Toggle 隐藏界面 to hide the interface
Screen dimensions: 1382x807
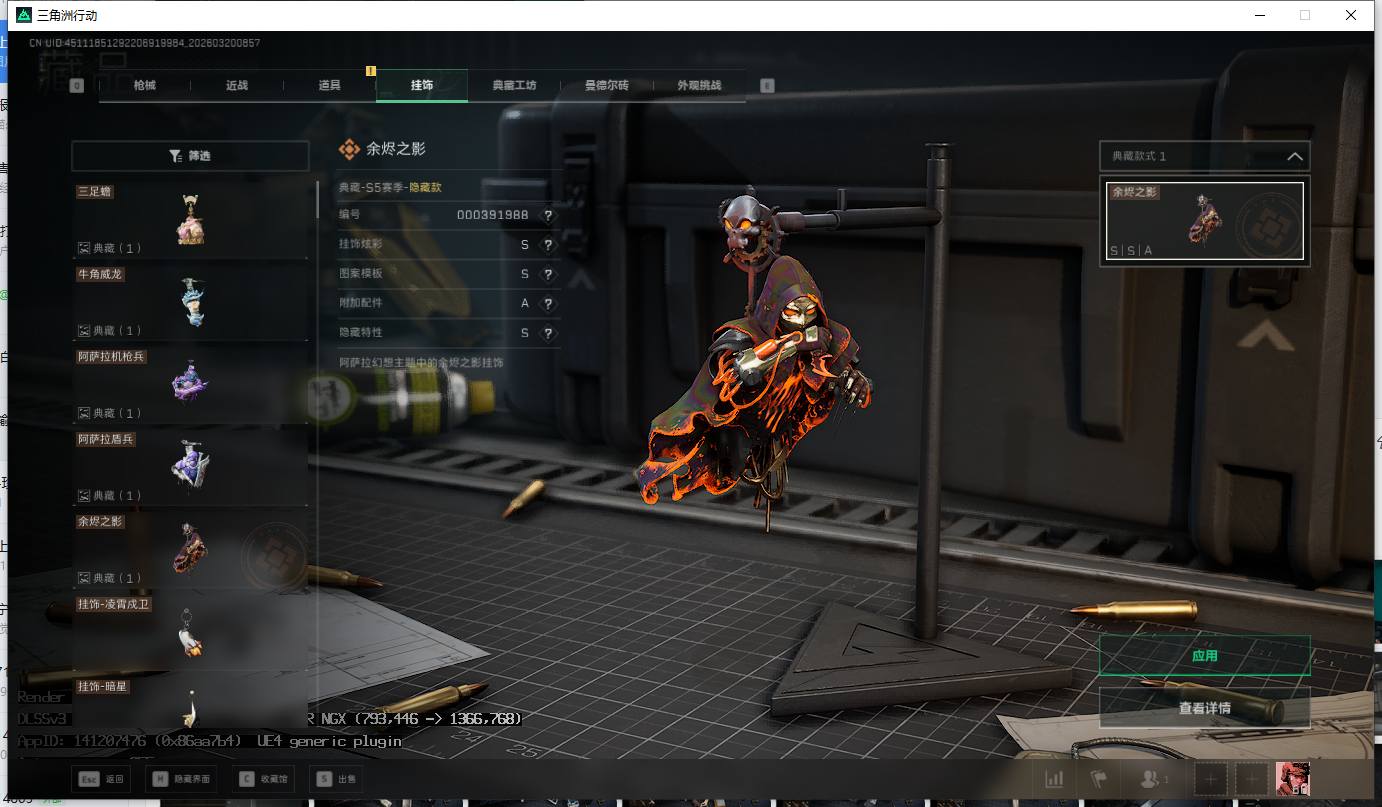tap(182, 779)
